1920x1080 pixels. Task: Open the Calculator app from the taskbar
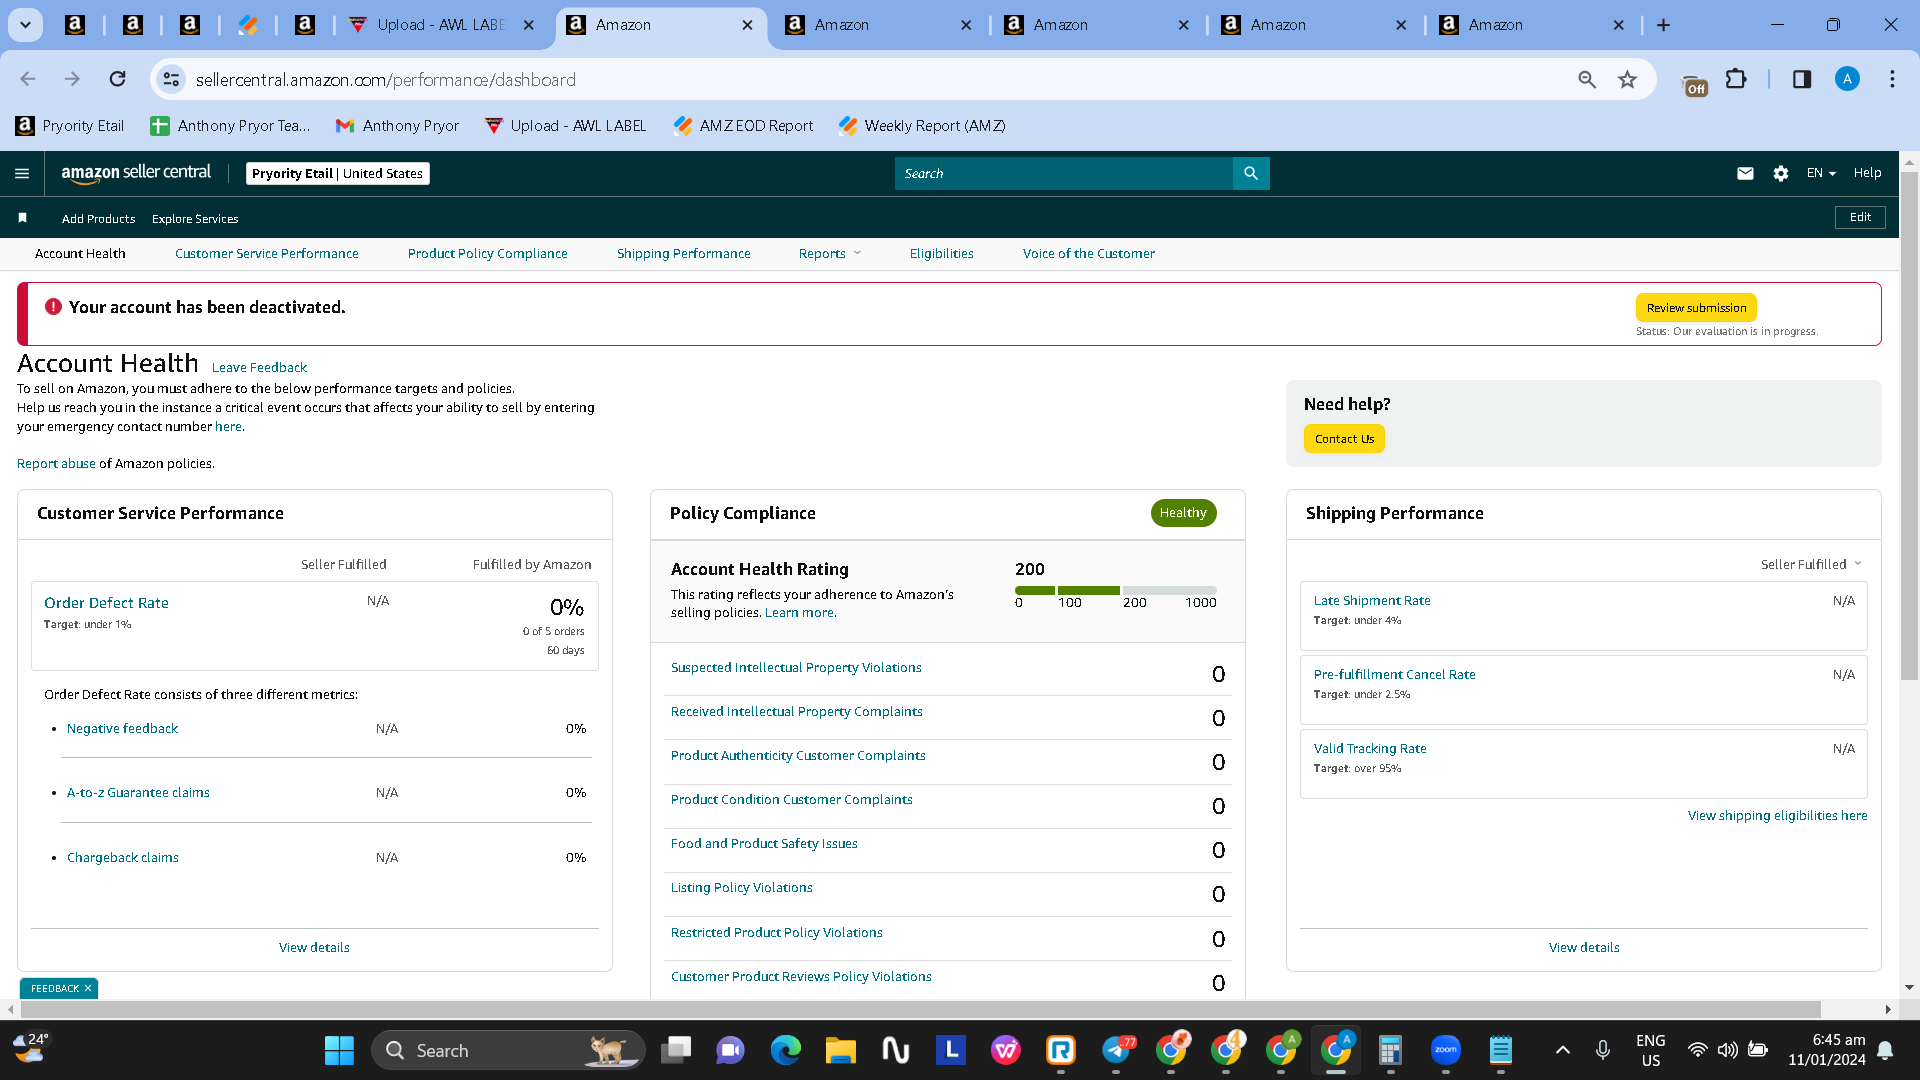click(1391, 1050)
